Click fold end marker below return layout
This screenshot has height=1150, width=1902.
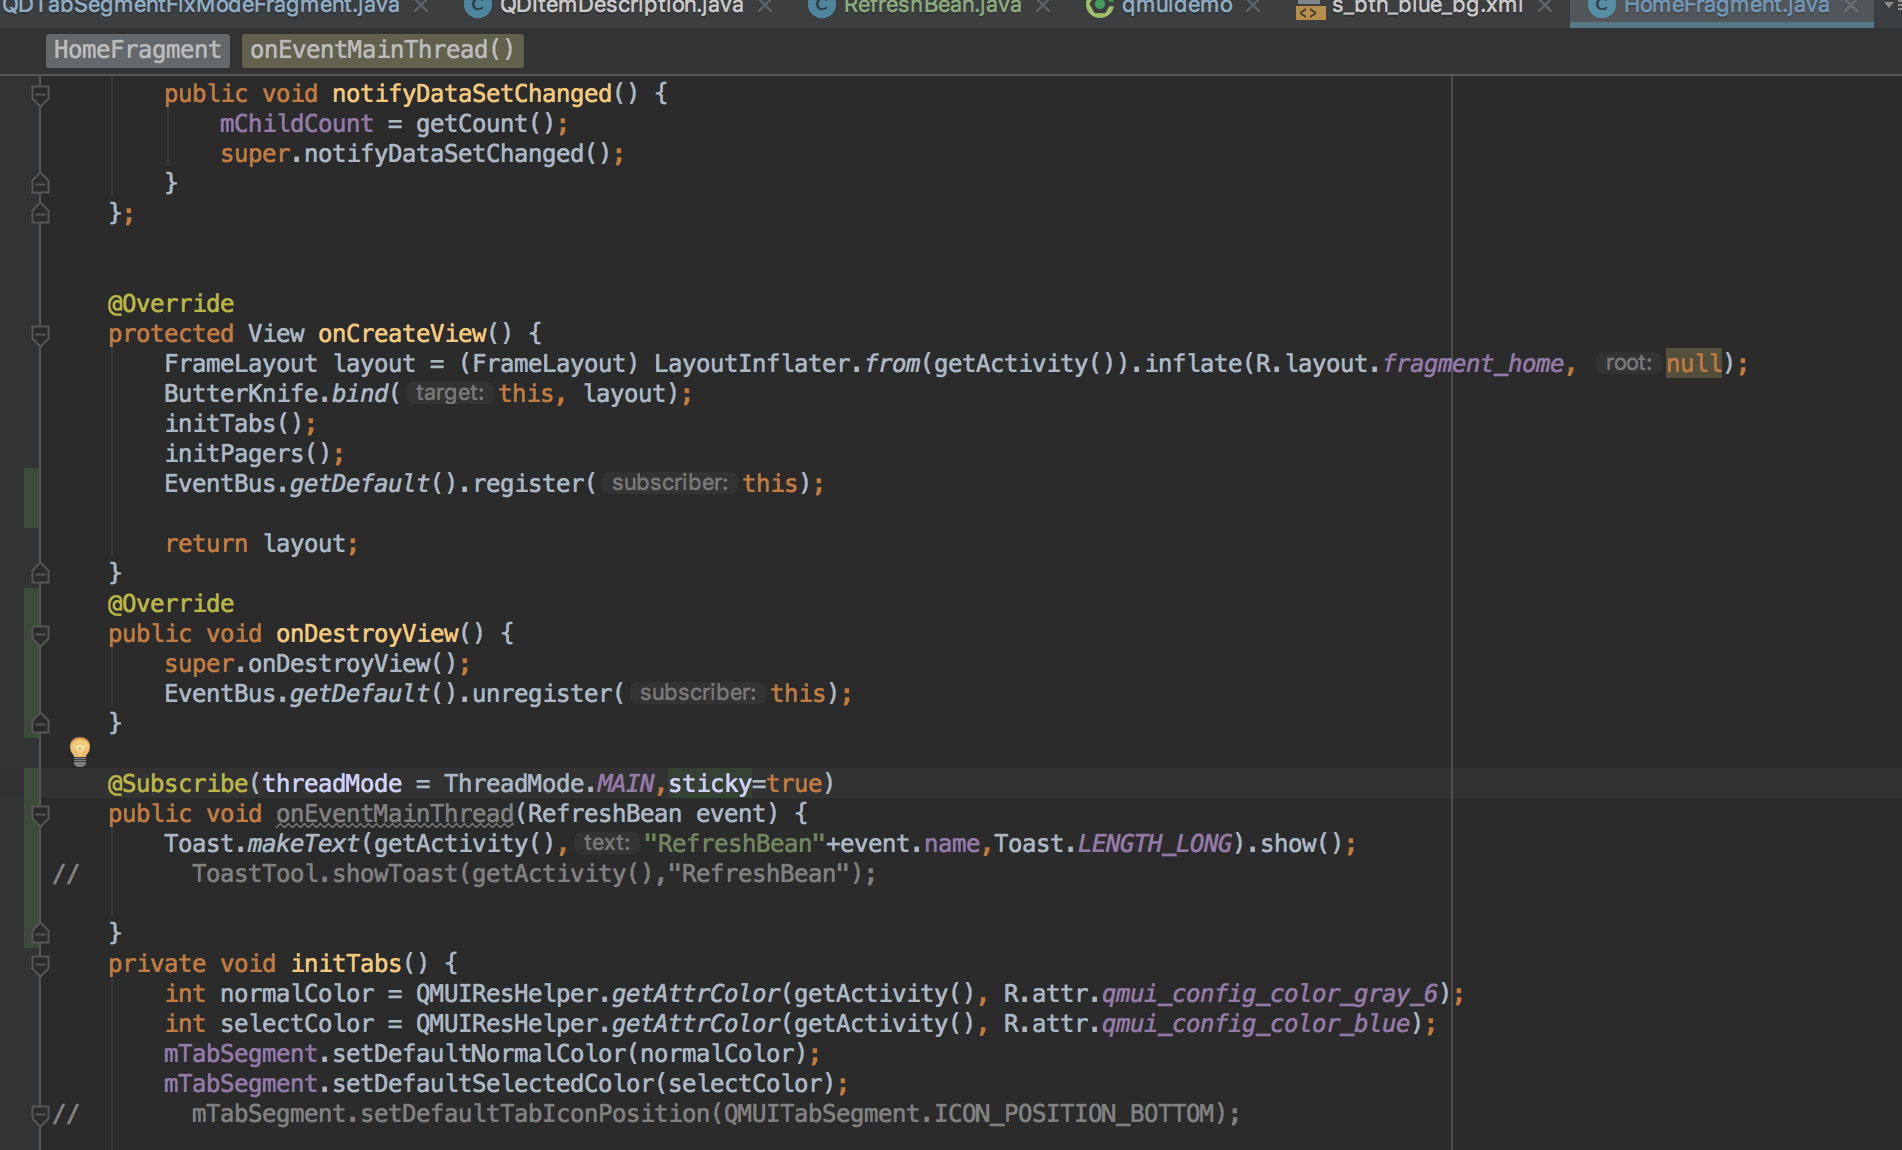tap(41, 573)
